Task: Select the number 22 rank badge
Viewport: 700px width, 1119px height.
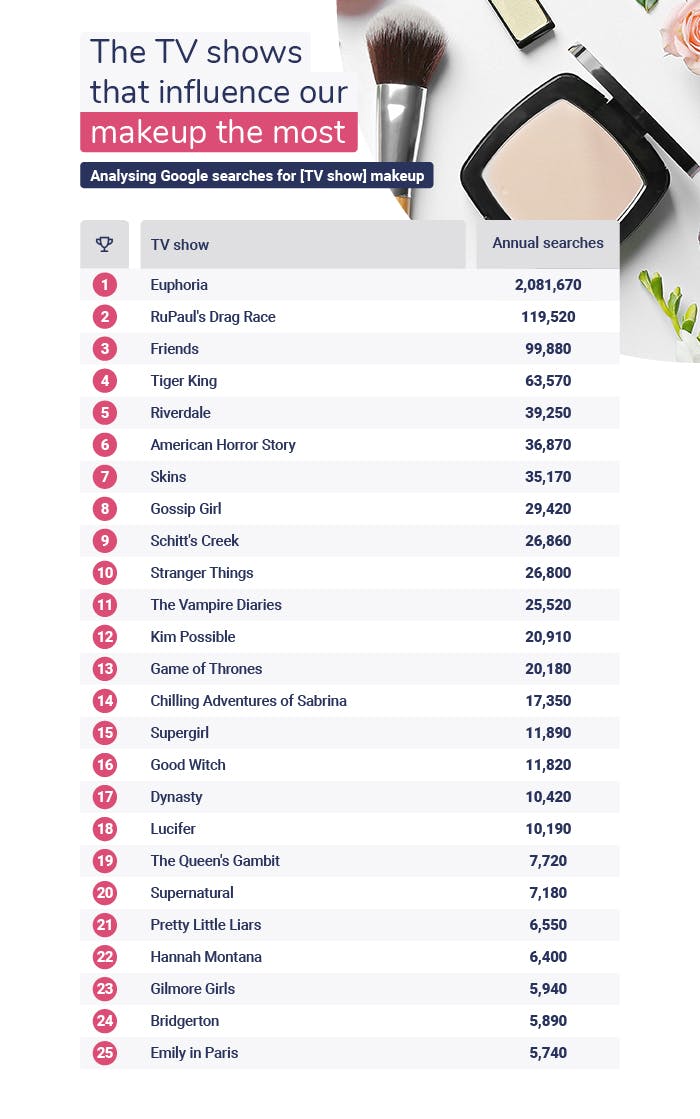Action: pyautogui.click(x=105, y=957)
